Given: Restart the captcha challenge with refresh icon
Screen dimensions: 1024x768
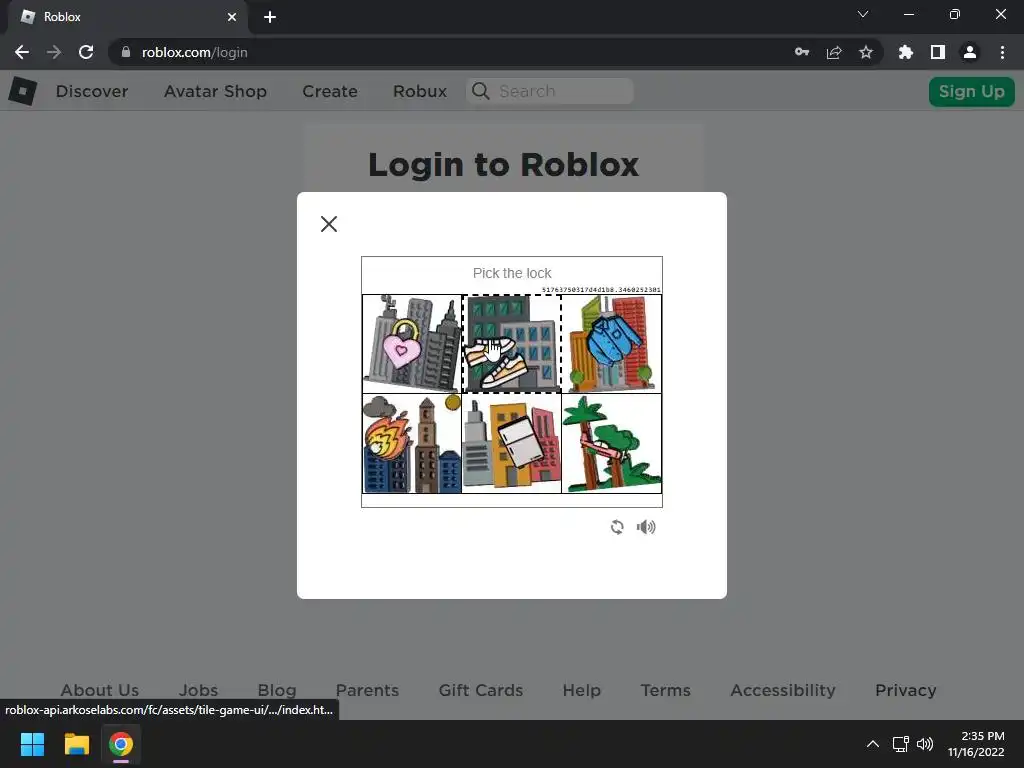Looking at the screenshot, I should click(617, 527).
